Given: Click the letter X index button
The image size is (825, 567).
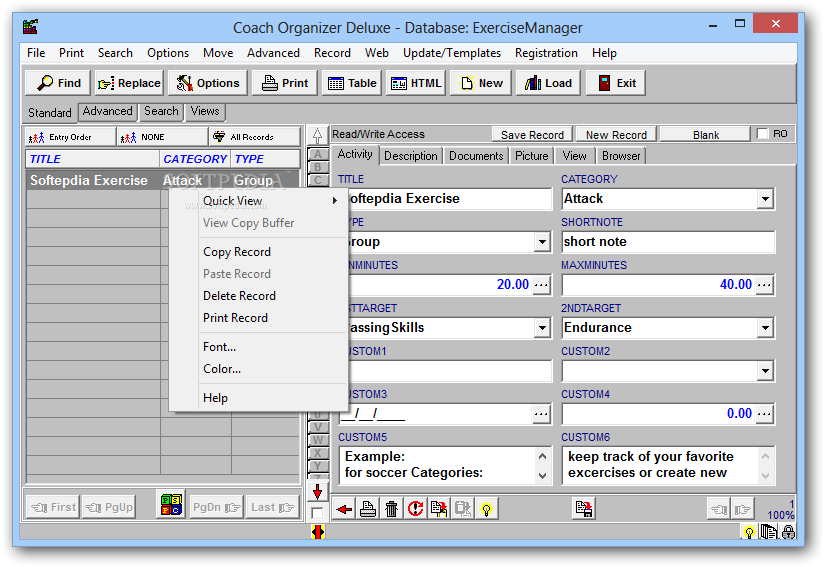Looking at the screenshot, I should point(317,453).
